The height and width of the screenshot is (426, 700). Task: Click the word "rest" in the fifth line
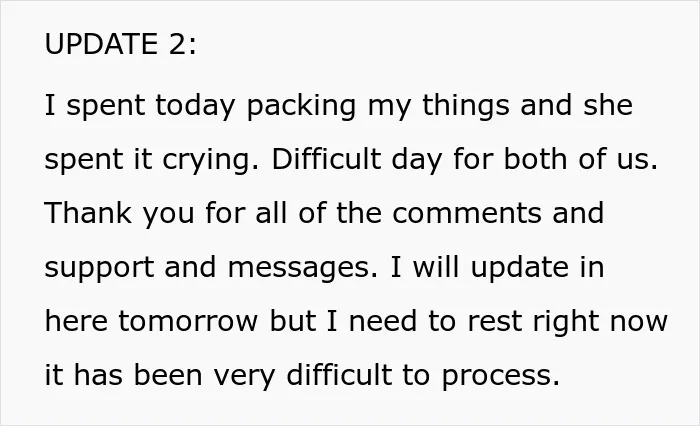coord(495,322)
